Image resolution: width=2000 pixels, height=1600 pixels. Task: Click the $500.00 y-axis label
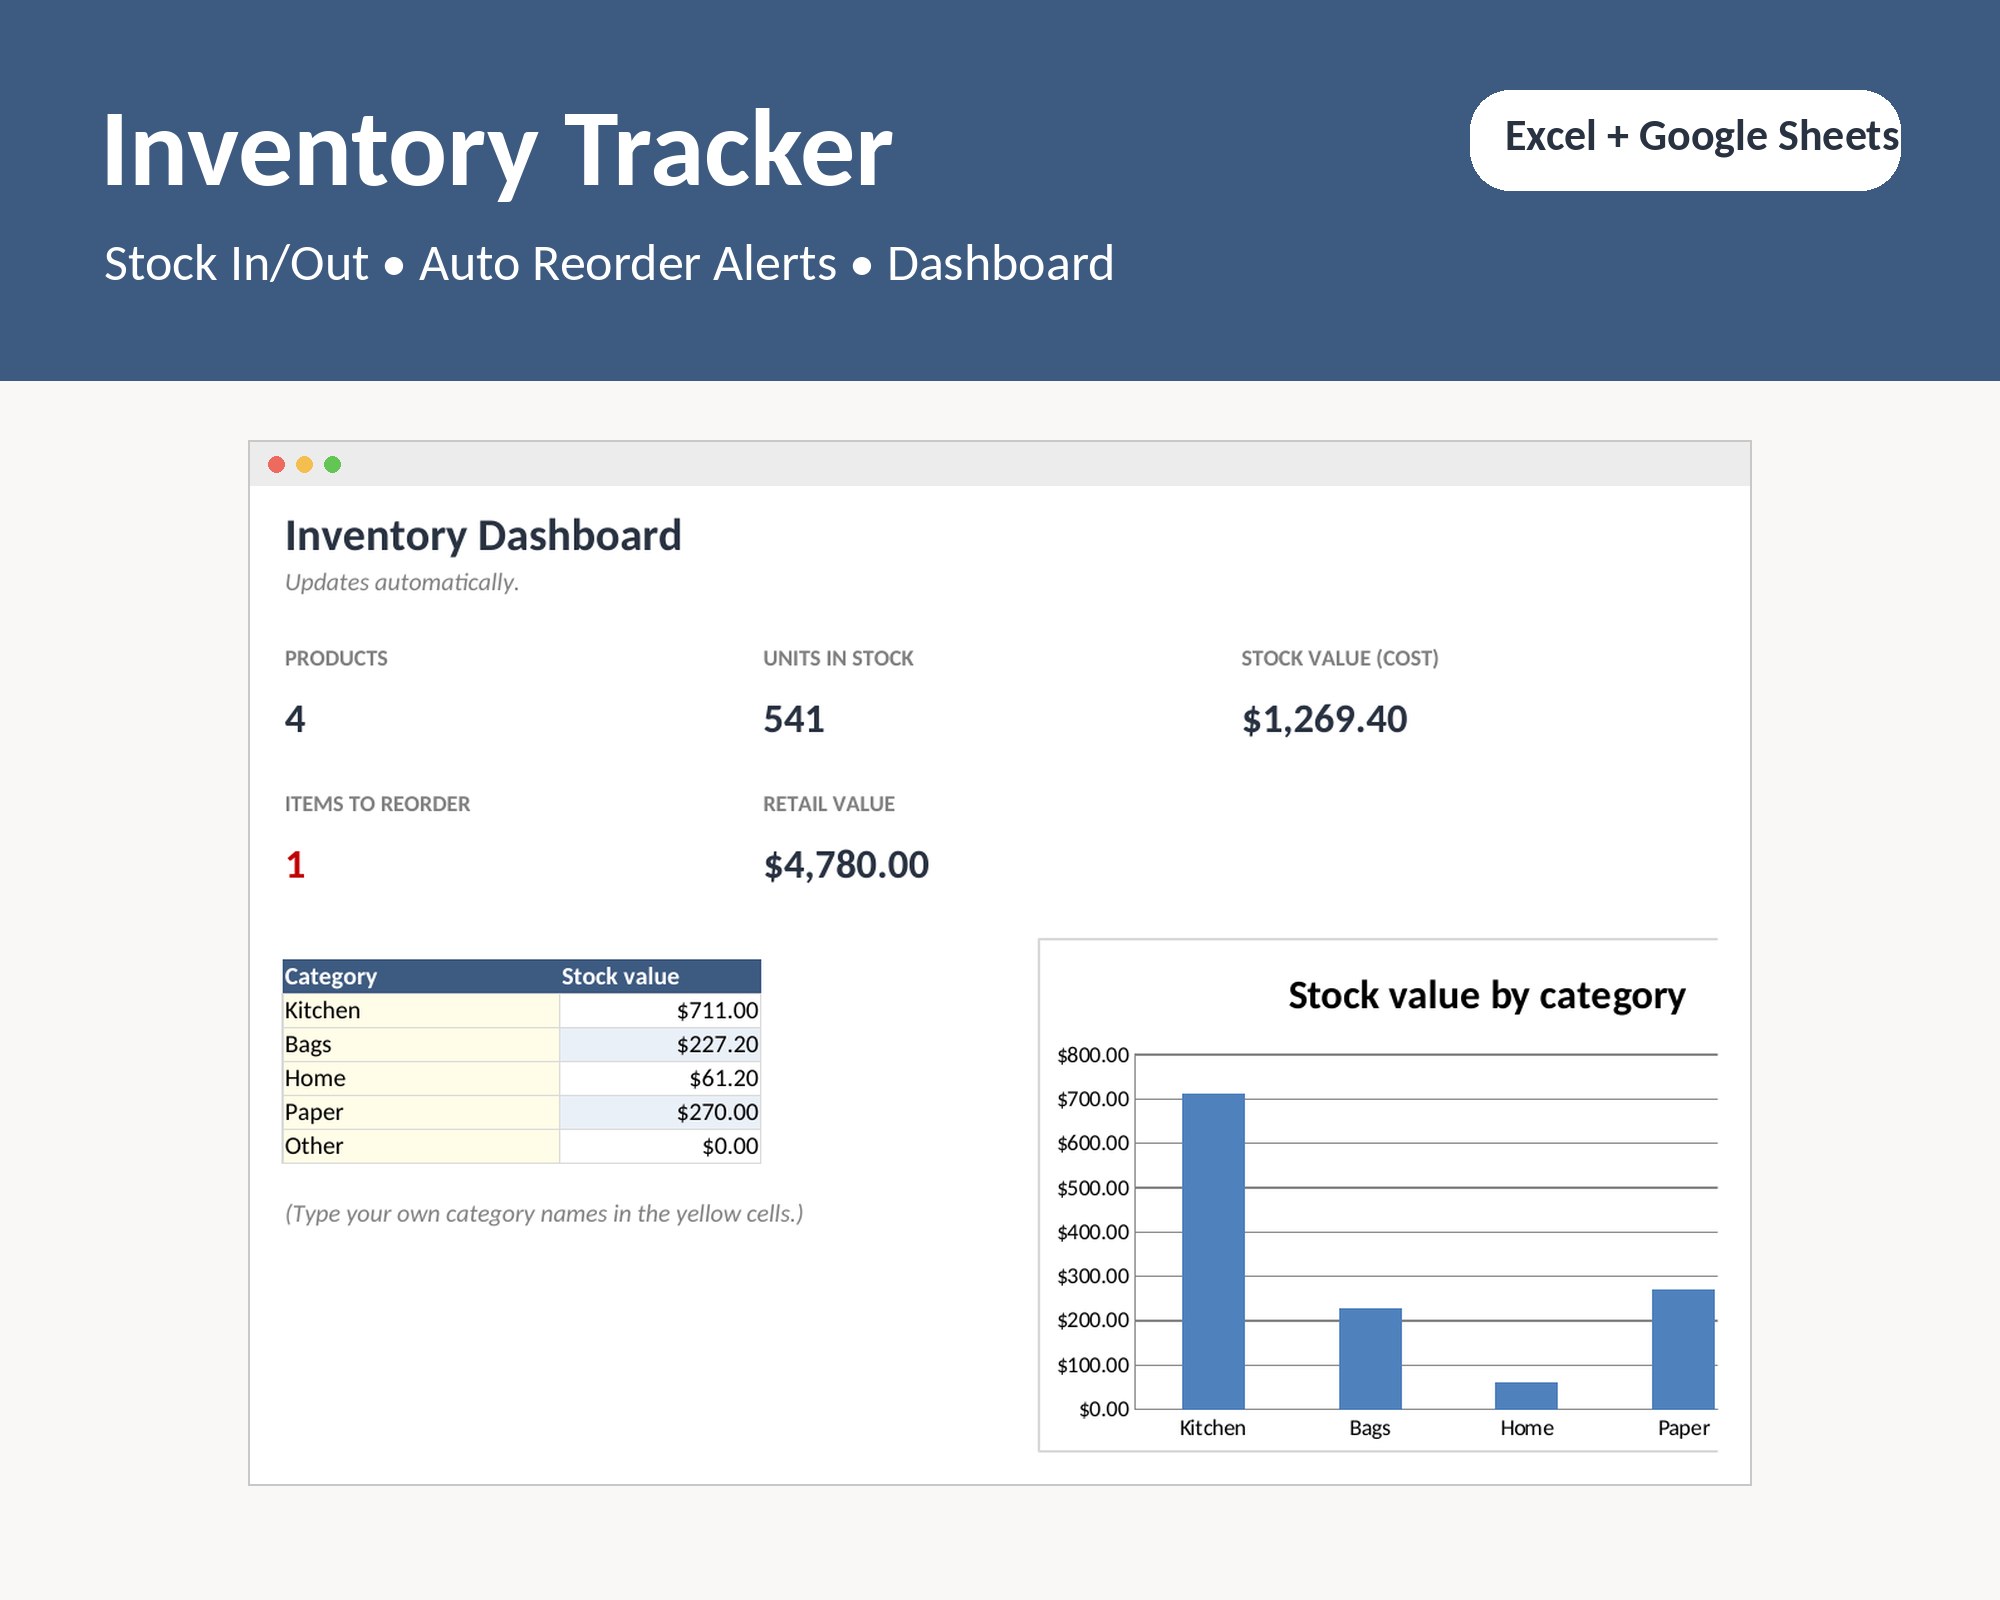click(1093, 1188)
